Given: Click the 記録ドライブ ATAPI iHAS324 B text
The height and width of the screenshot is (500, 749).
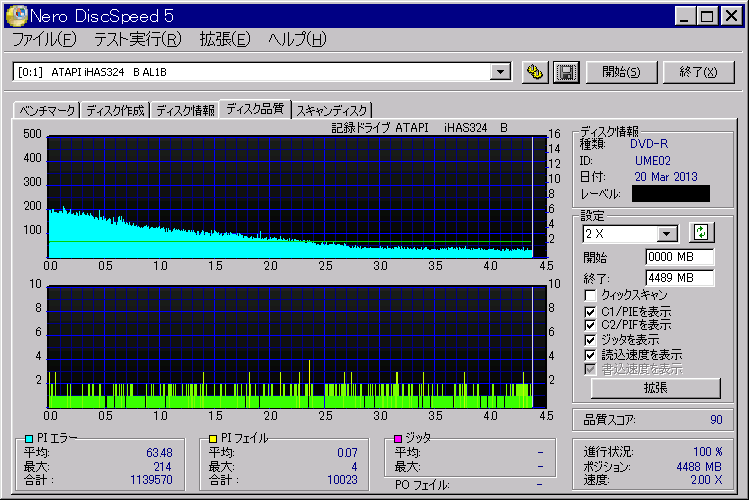Looking at the screenshot, I should point(419,128).
